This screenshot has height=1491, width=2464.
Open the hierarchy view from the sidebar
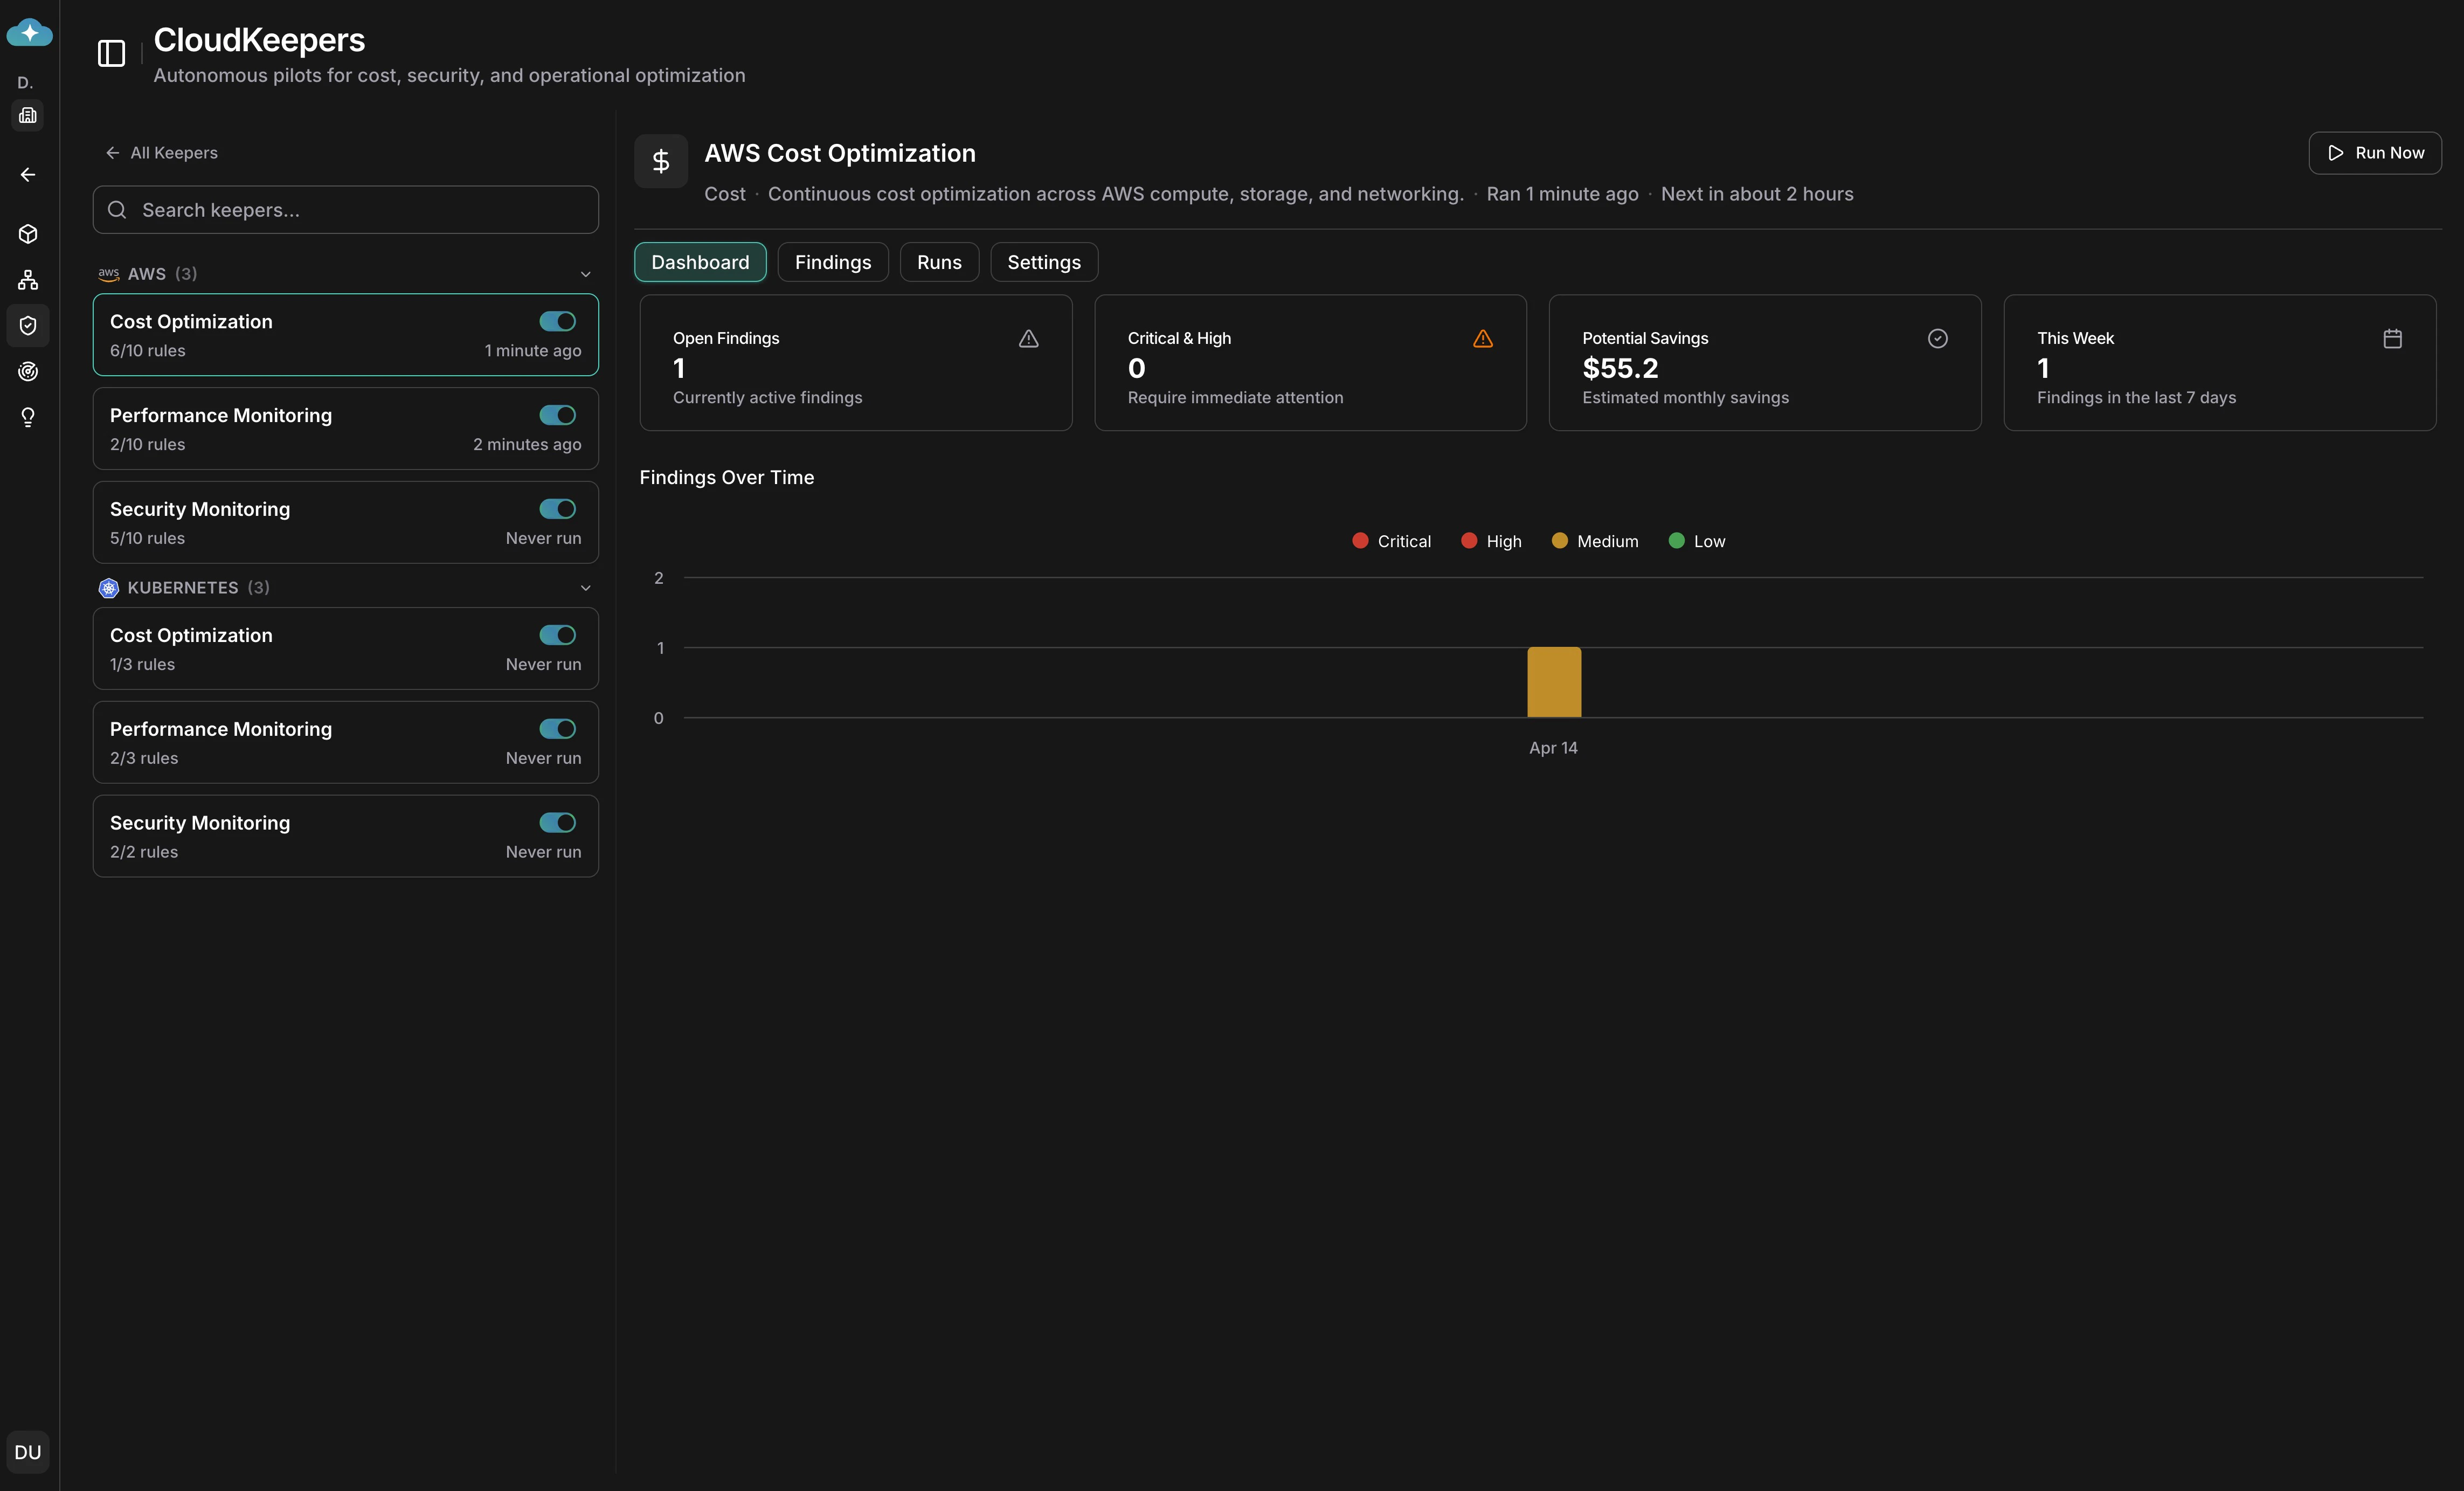[x=28, y=280]
